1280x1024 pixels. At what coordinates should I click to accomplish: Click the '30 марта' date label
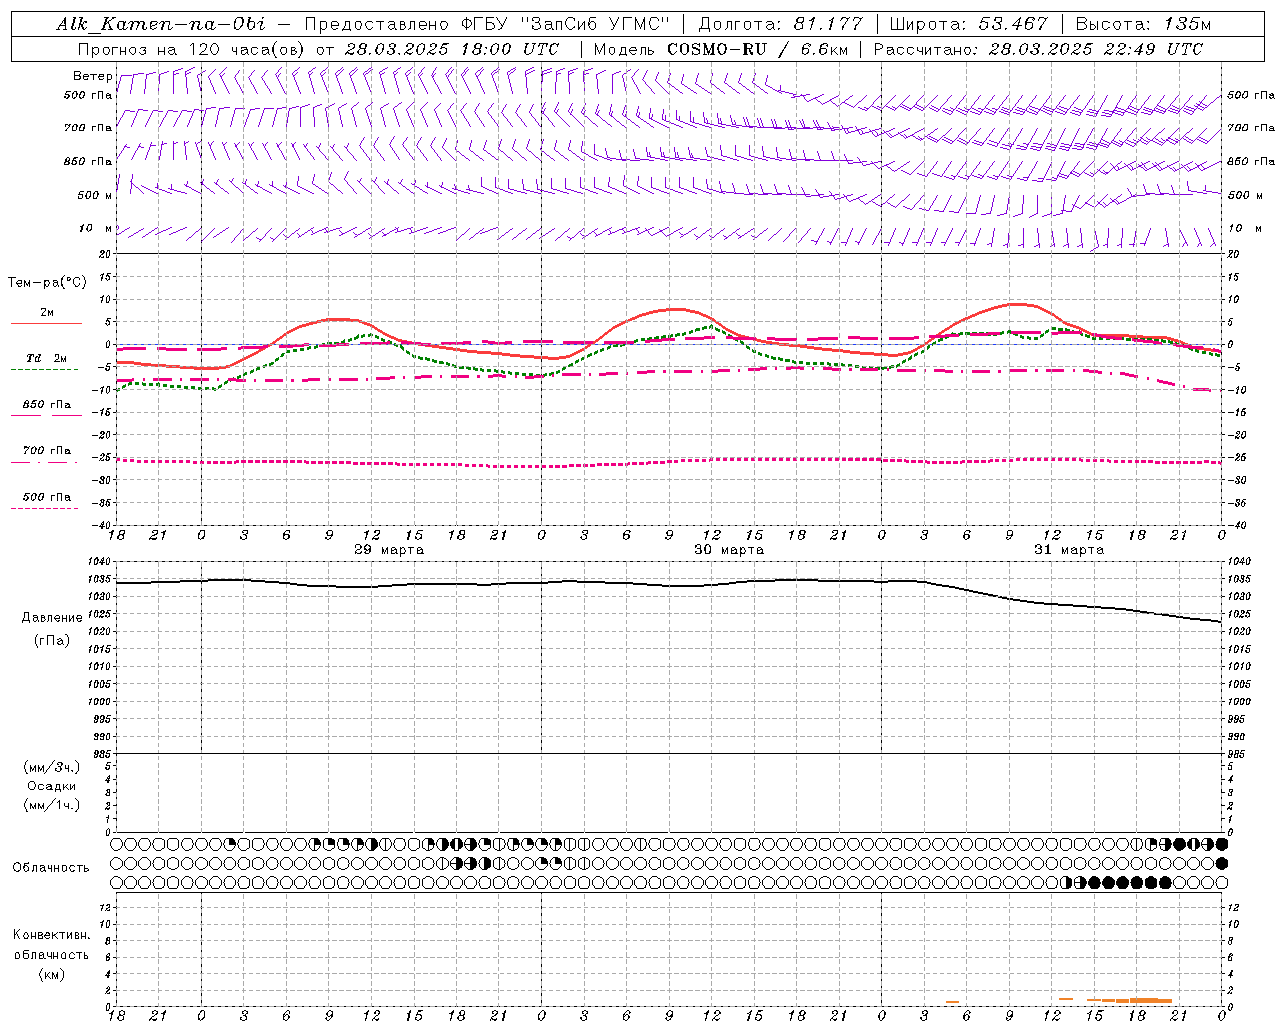click(x=729, y=550)
